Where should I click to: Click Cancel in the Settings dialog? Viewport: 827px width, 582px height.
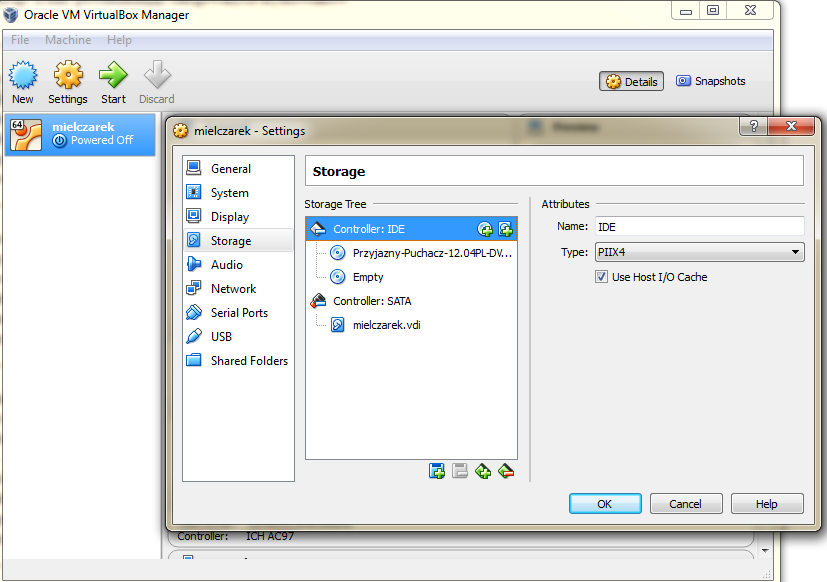coord(686,504)
